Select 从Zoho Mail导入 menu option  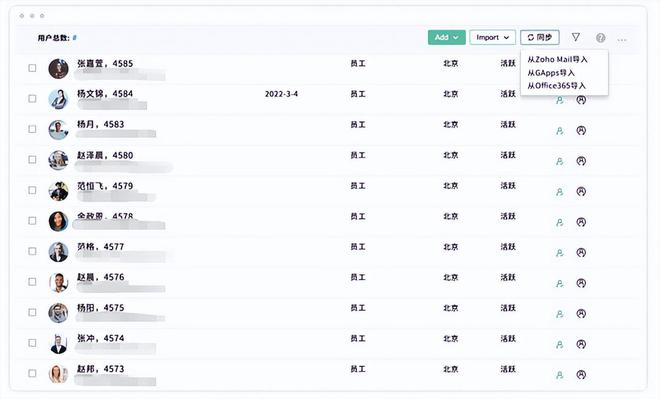coord(557,59)
